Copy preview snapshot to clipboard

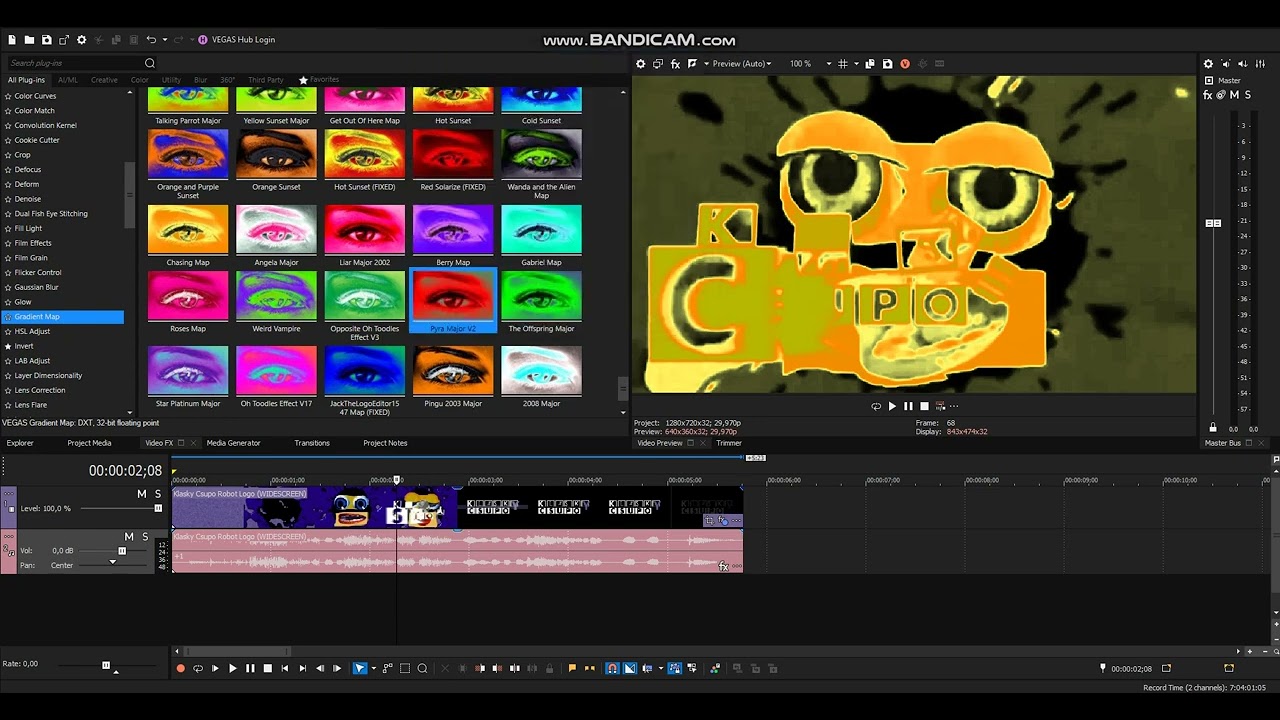pos(870,64)
